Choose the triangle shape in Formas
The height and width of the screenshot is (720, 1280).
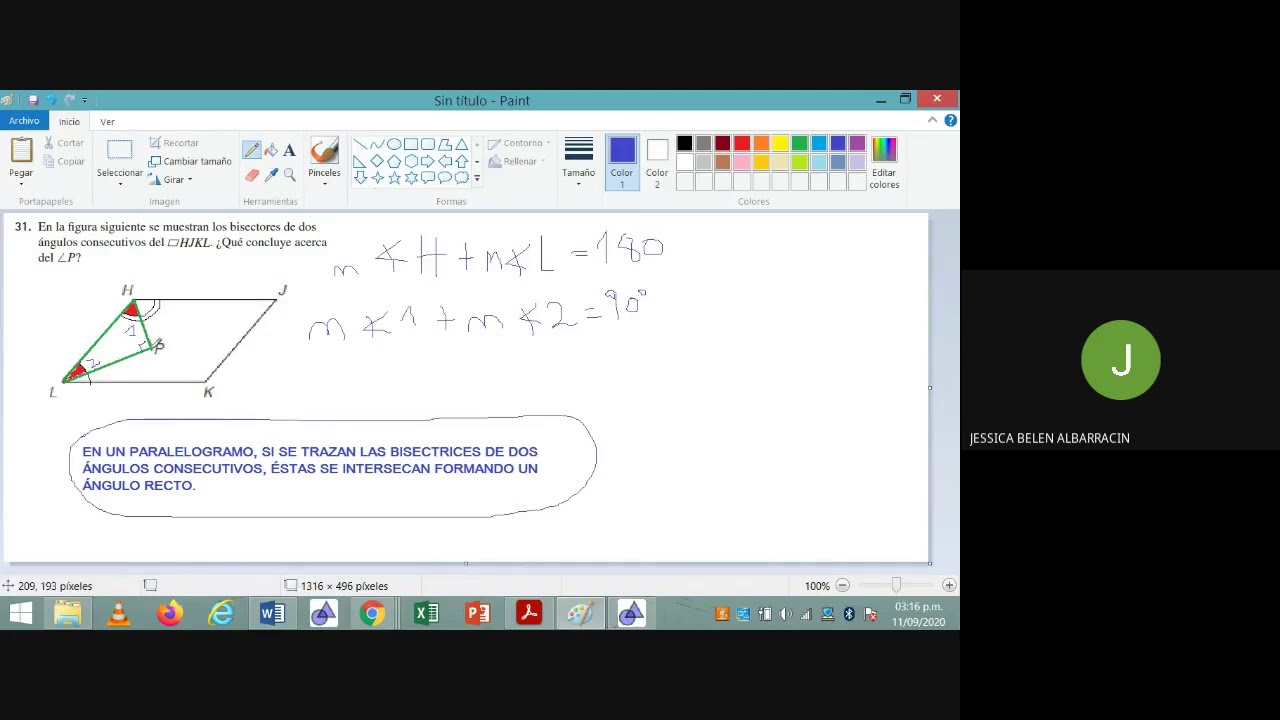[x=461, y=144]
